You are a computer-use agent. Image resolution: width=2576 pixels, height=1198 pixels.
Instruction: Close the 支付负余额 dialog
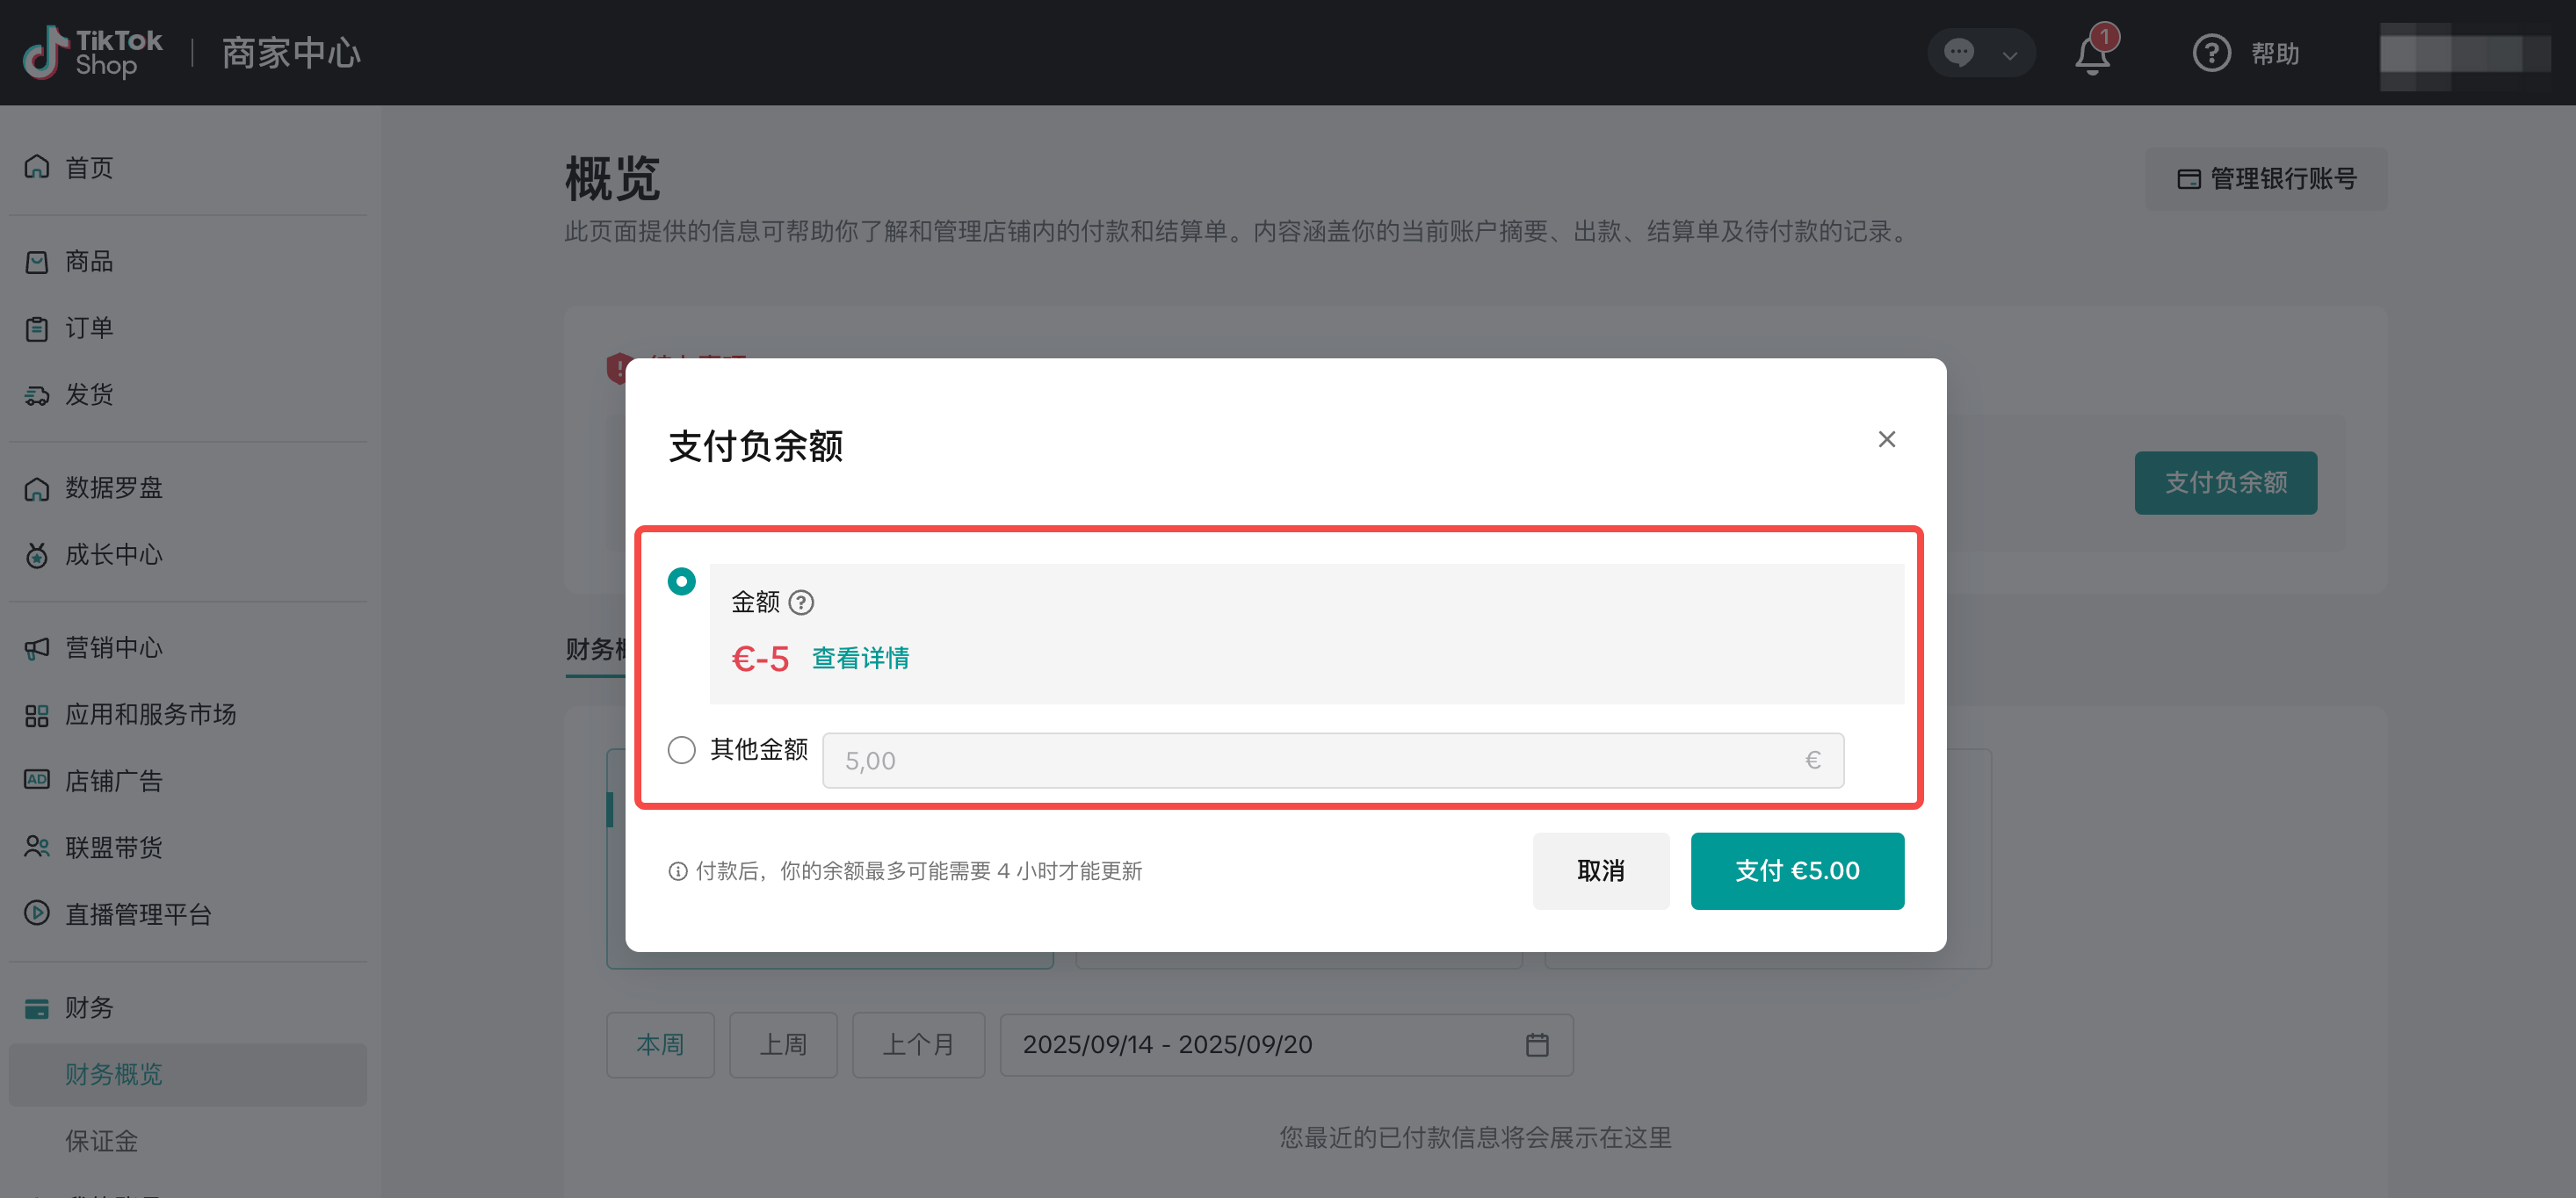(1886, 439)
